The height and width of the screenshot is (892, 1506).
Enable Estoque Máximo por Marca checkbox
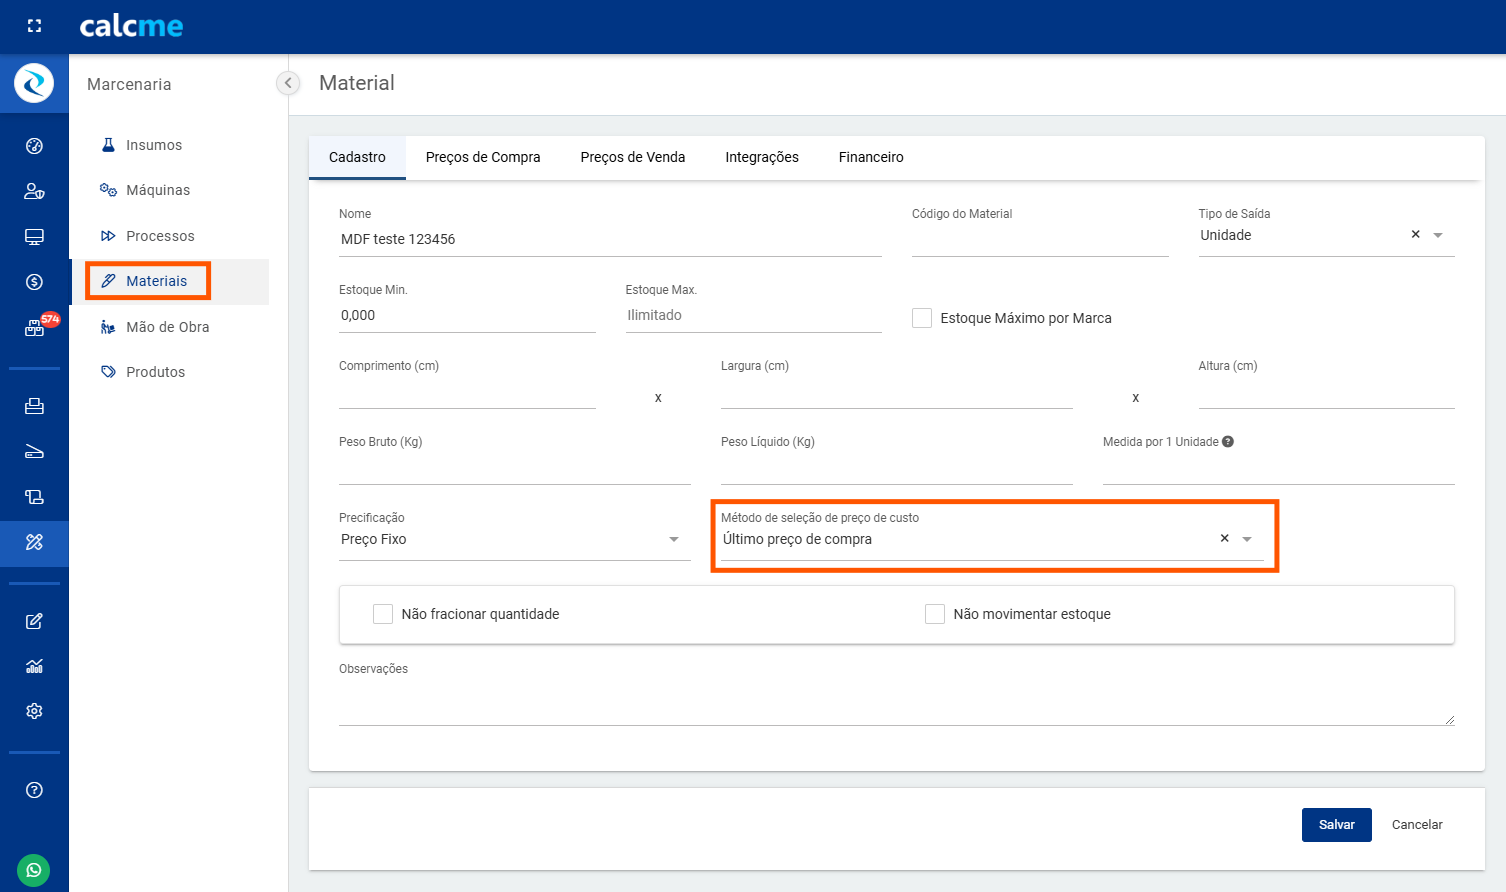point(922,318)
